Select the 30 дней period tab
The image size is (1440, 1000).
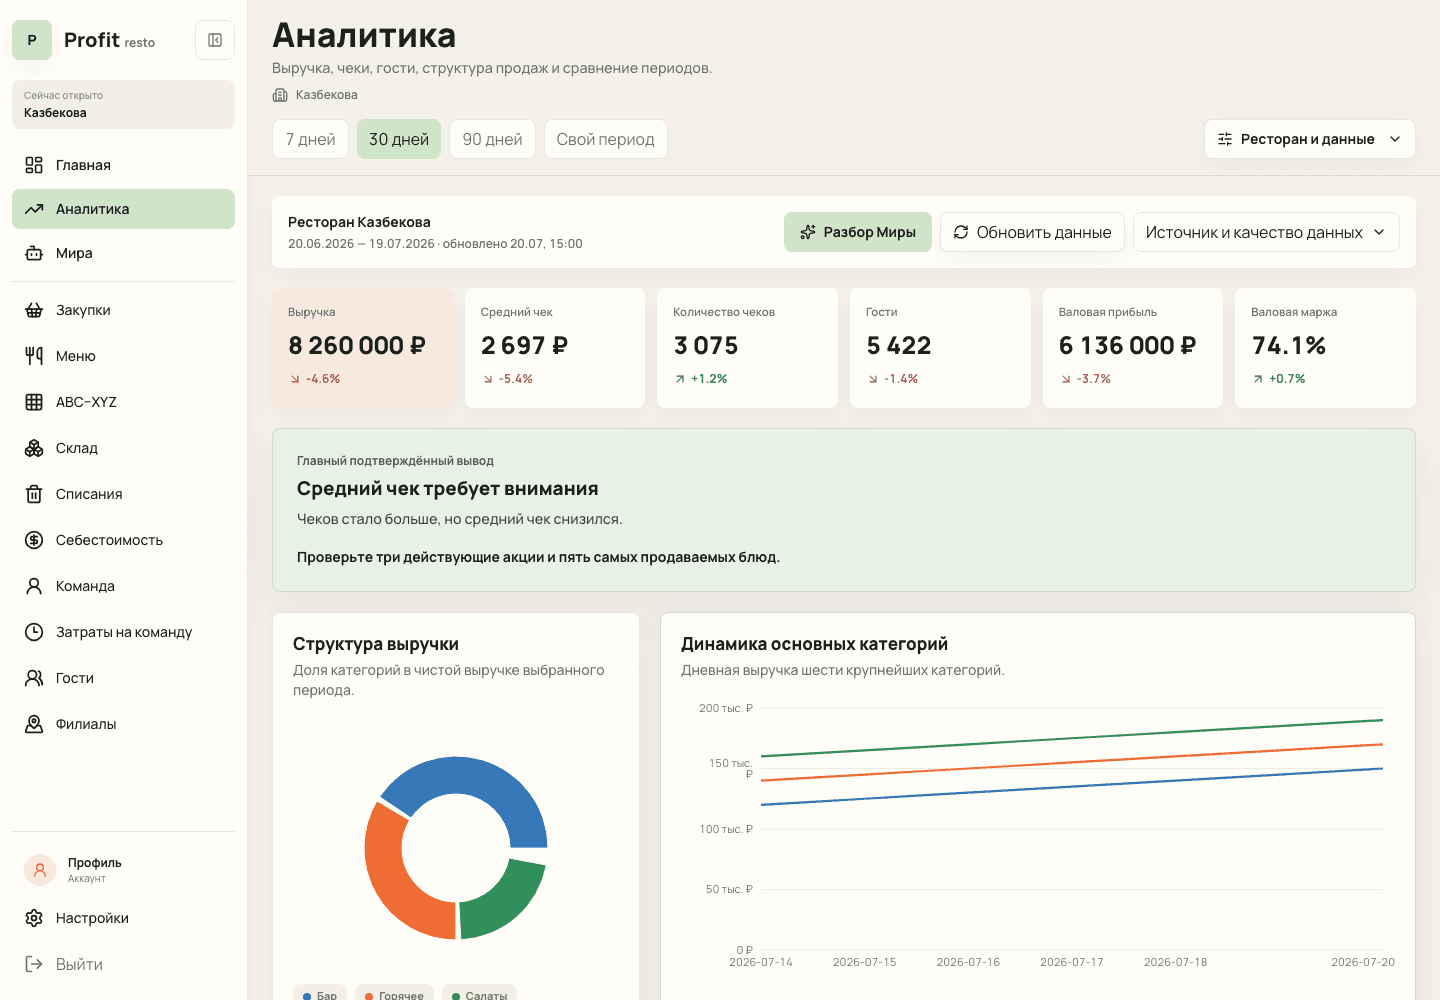click(x=399, y=139)
